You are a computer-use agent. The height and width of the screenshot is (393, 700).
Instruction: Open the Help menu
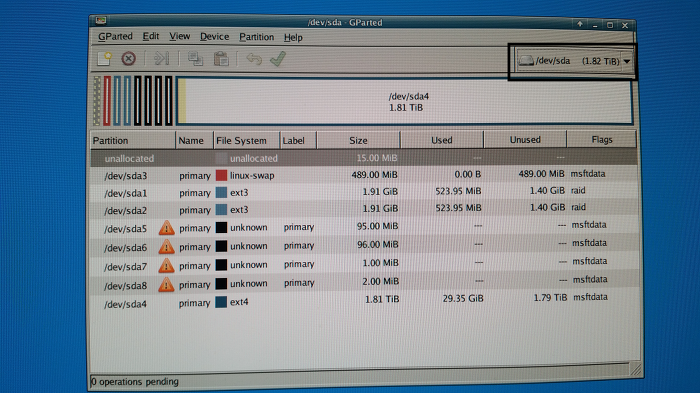293,38
